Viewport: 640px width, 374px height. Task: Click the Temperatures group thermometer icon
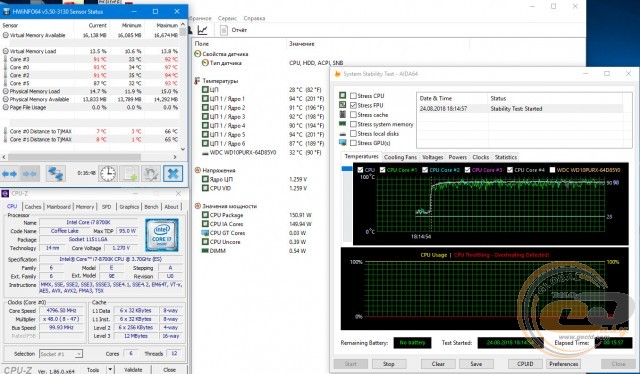198,81
